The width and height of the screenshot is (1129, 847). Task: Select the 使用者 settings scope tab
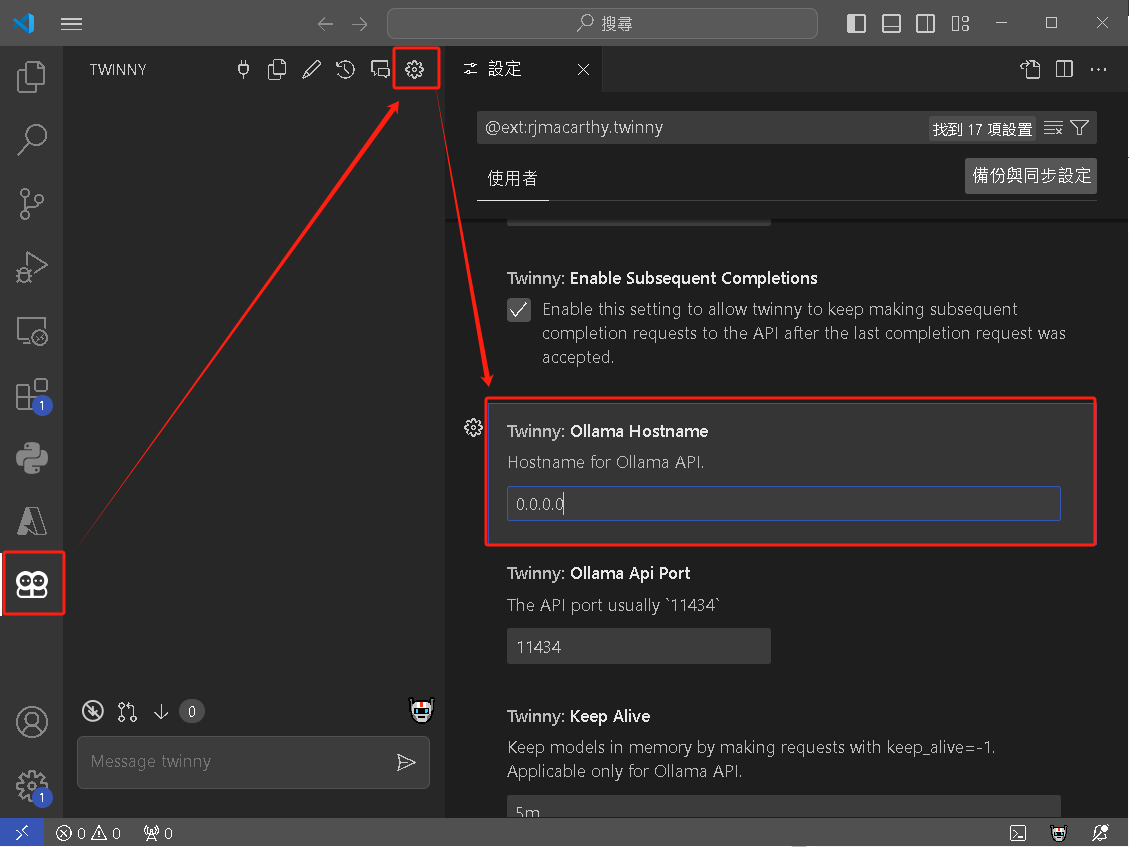click(513, 179)
